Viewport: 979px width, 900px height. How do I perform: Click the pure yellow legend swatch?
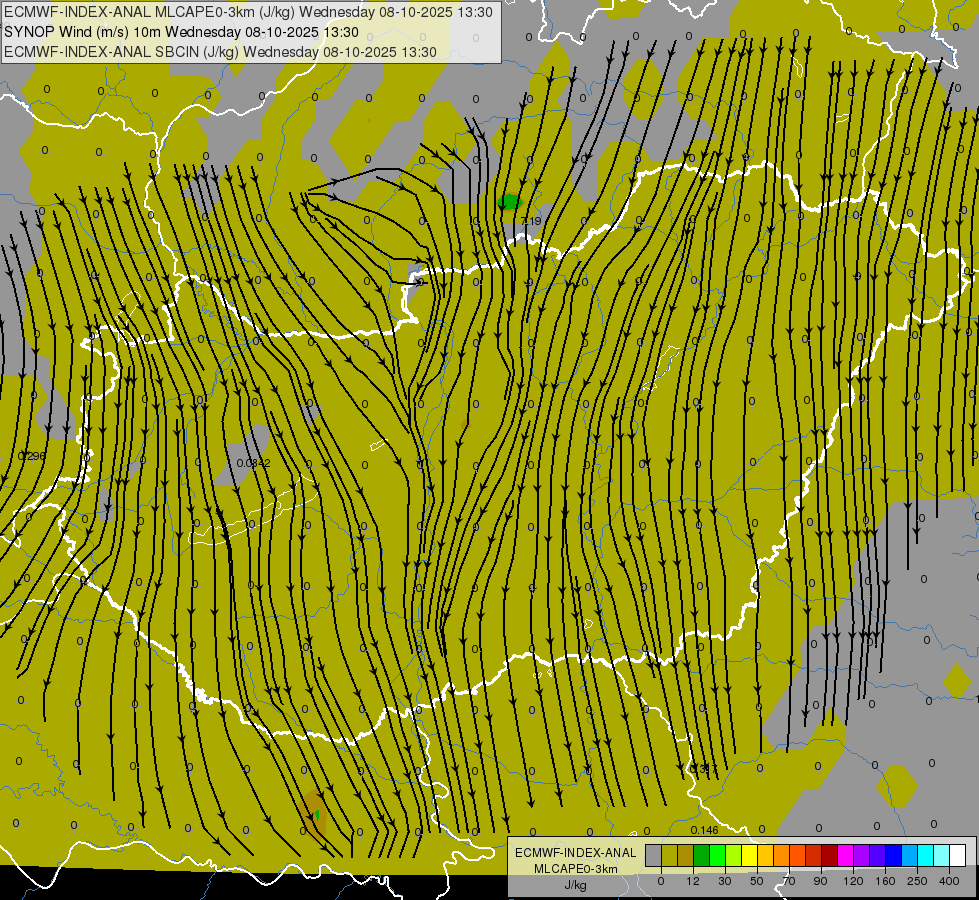click(x=750, y=855)
